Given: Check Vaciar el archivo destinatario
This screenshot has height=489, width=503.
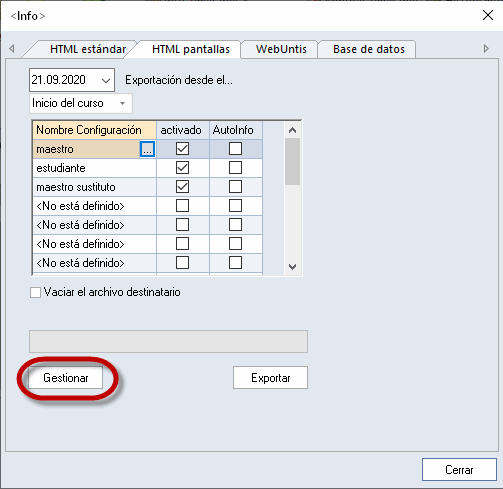Looking at the screenshot, I should [35, 292].
